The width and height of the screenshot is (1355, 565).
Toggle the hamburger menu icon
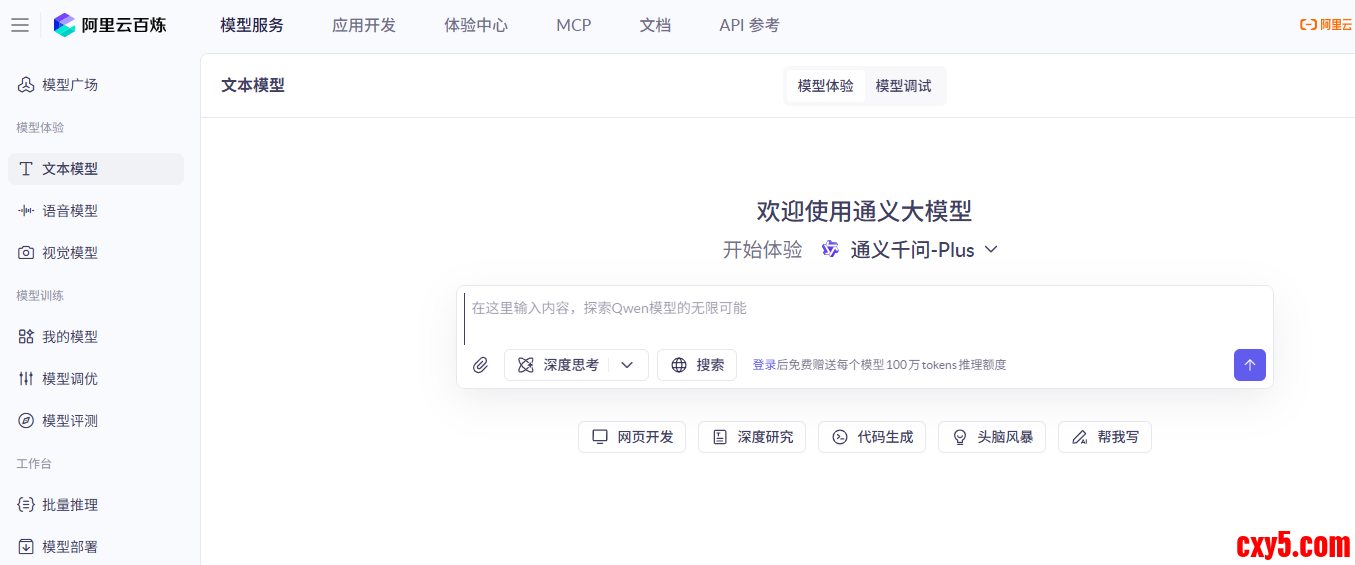pos(20,25)
